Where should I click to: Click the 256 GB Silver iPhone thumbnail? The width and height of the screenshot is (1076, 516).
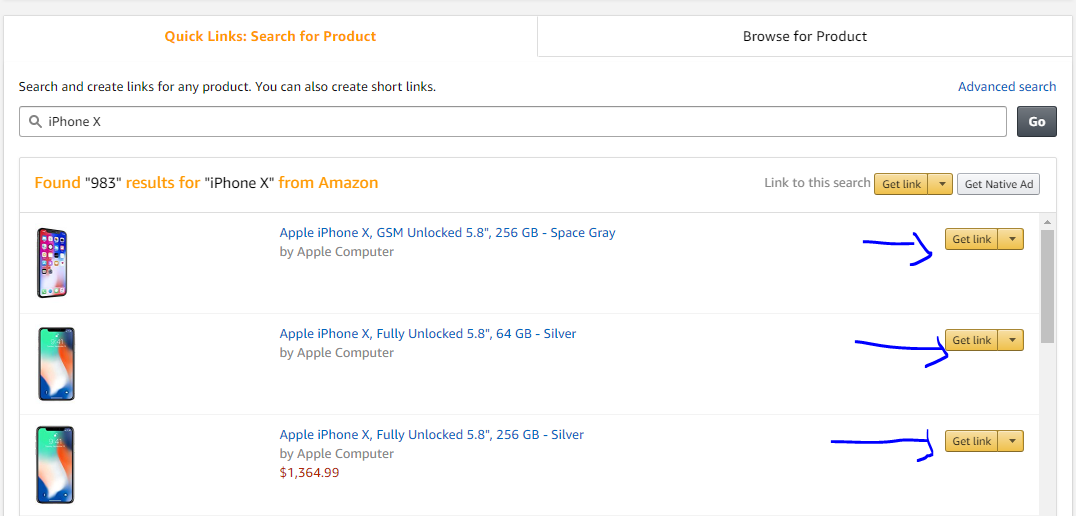pyautogui.click(x=55, y=465)
